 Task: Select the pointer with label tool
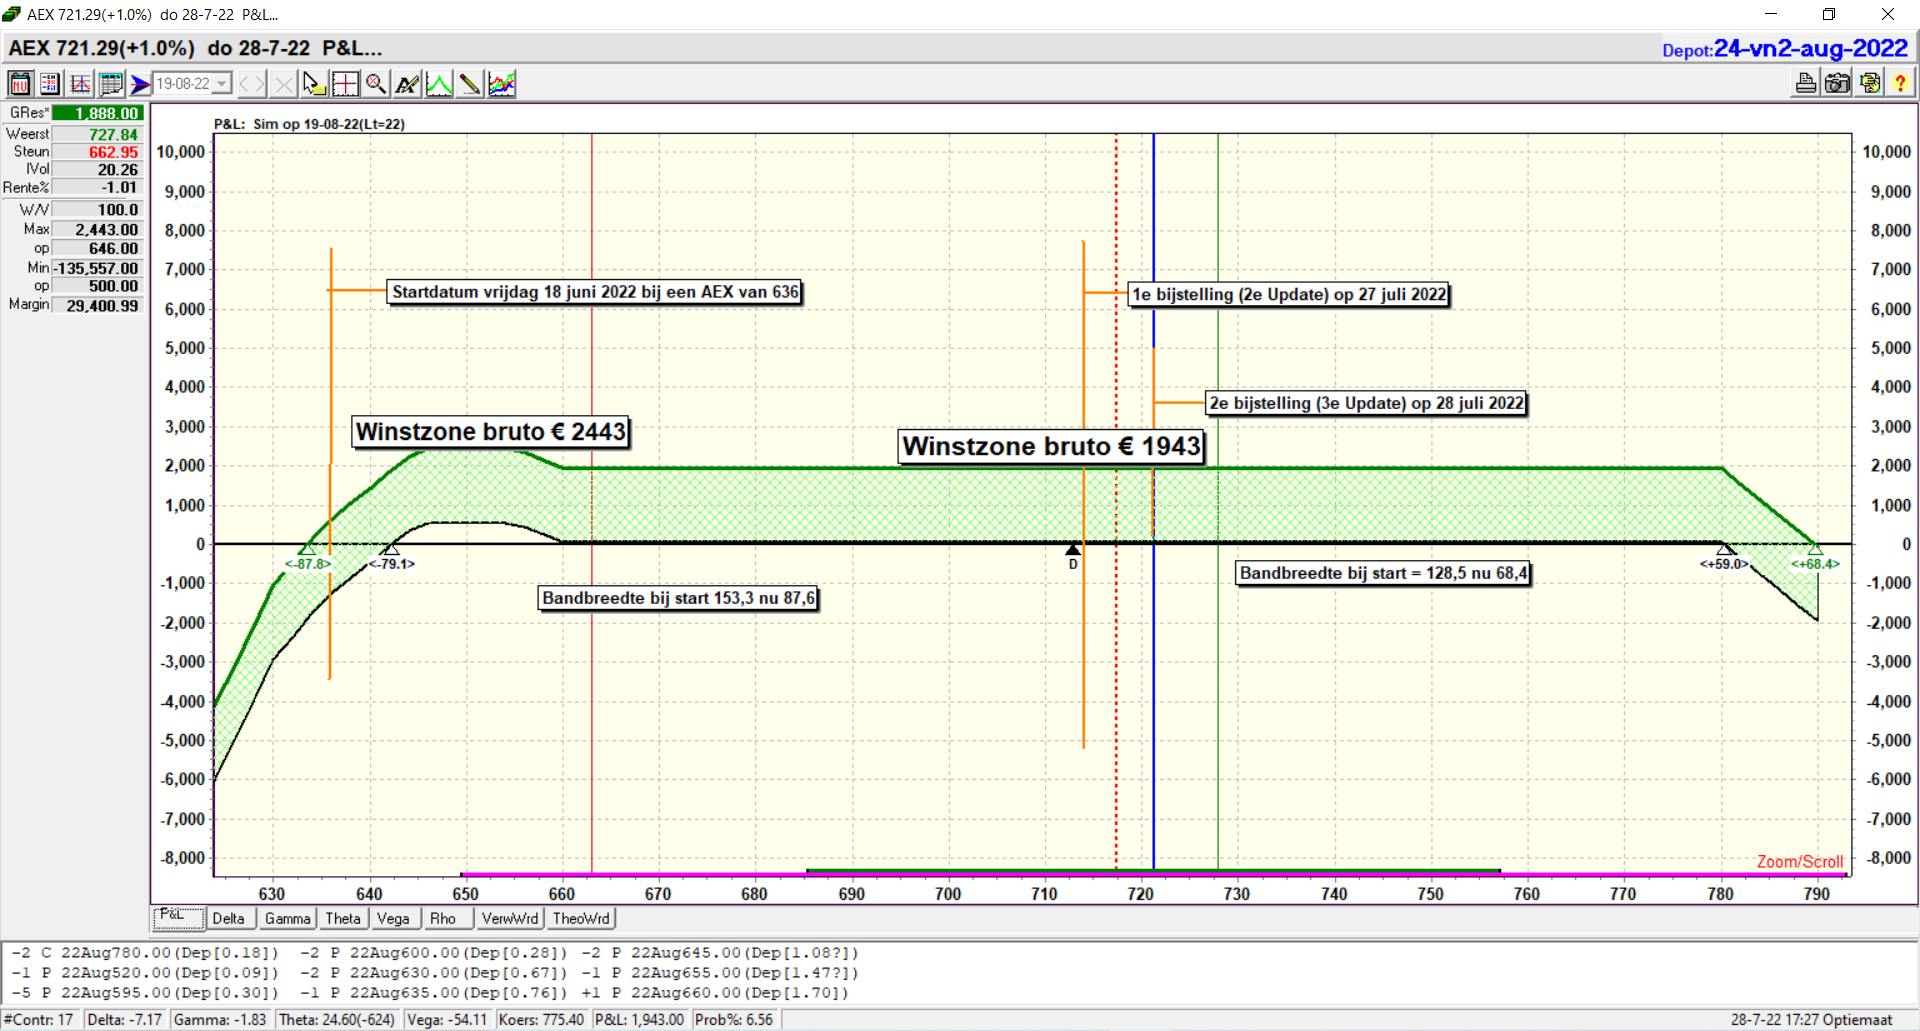pyautogui.click(x=314, y=84)
